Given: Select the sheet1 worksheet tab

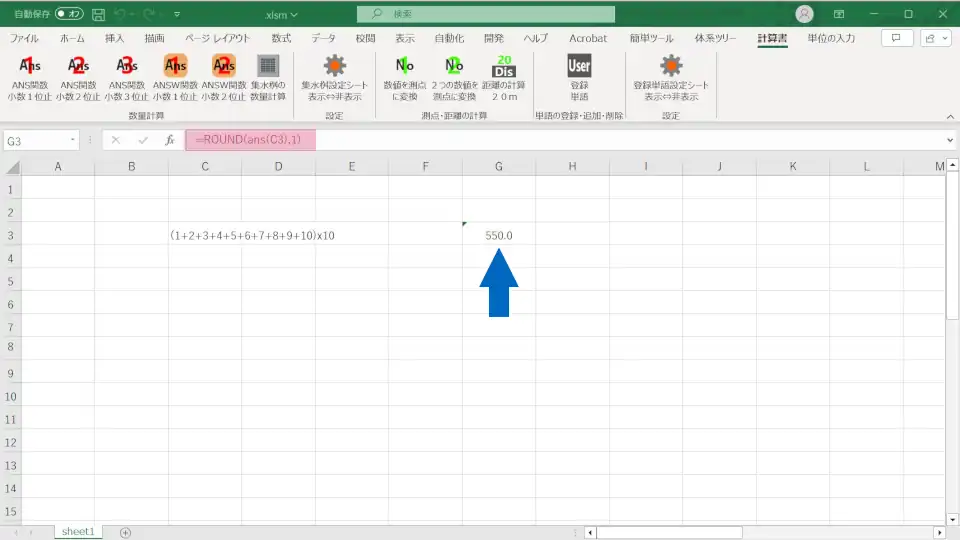Looking at the screenshot, I should coord(78,532).
